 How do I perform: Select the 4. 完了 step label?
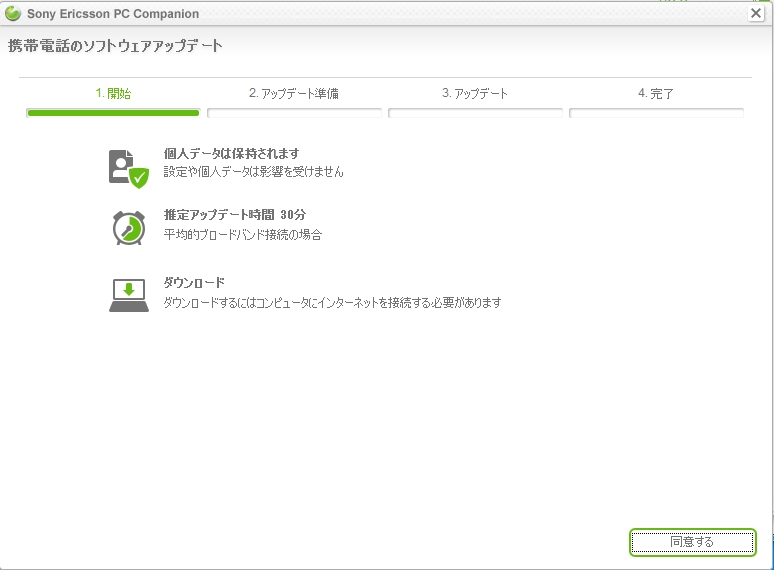click(x=656, y=93)
